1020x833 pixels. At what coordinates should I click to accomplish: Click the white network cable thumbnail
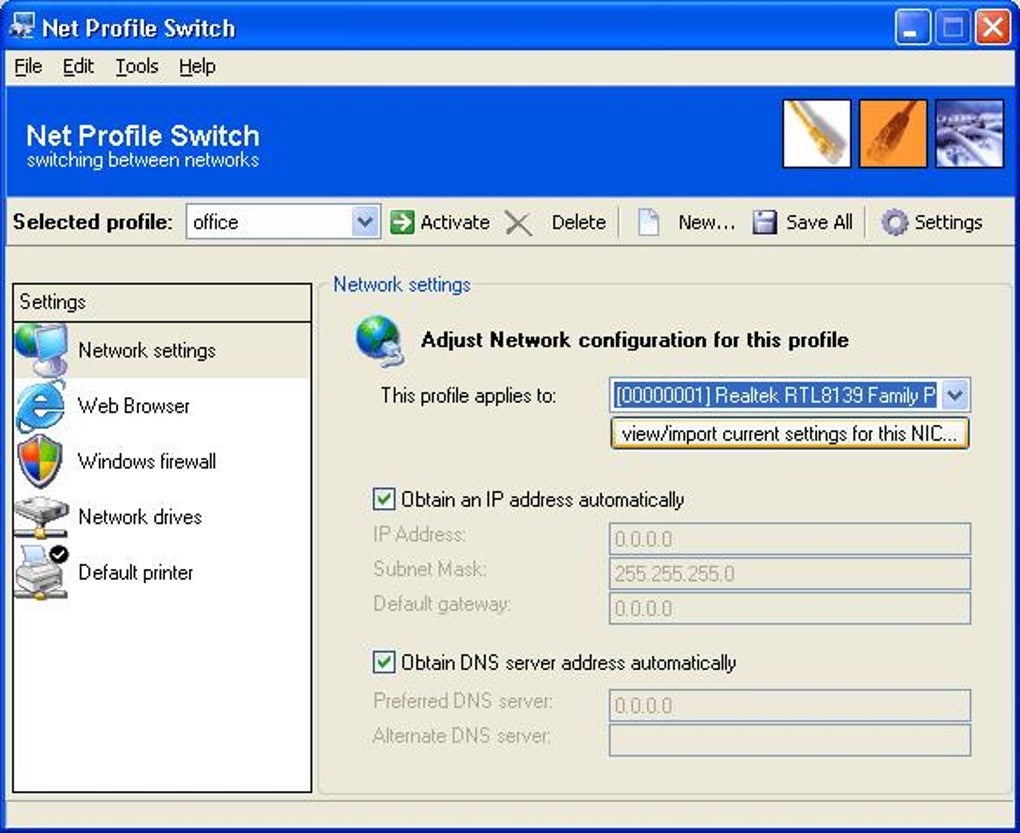816,133
